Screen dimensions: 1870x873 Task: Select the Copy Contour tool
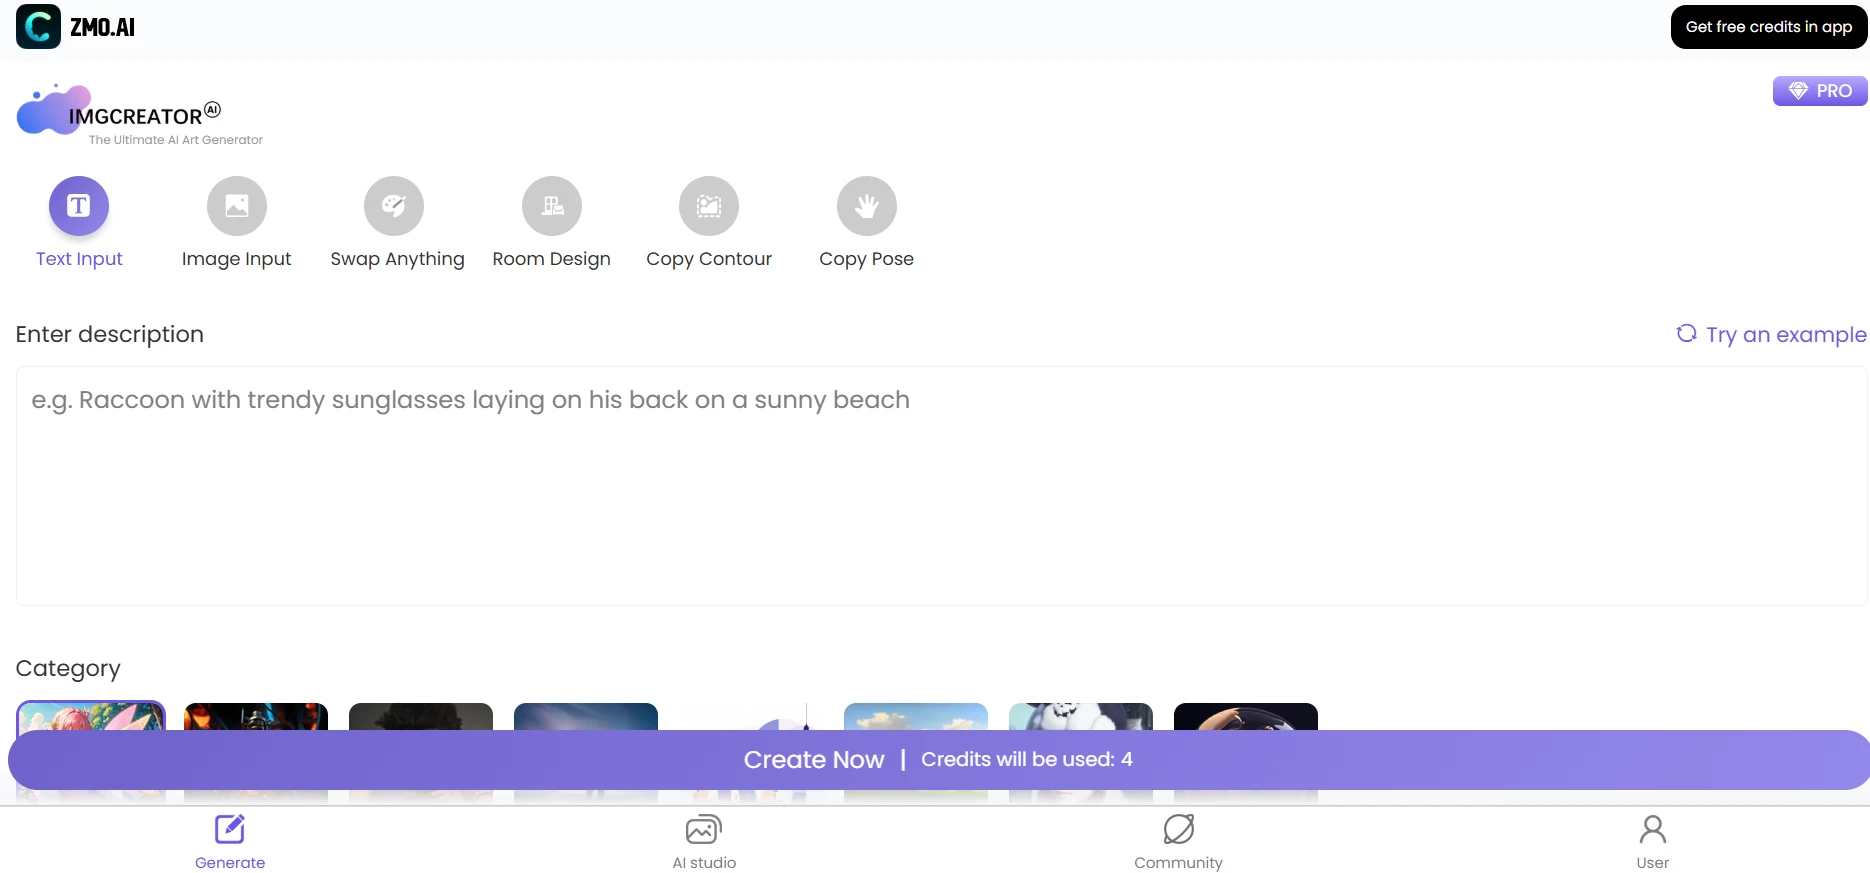pyautogui.click(x=709, y=206)
